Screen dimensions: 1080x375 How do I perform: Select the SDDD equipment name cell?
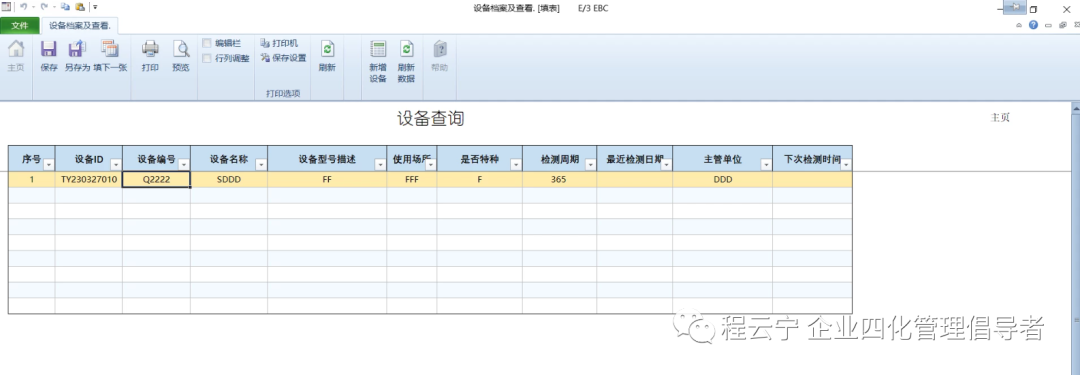click(229, 179)
